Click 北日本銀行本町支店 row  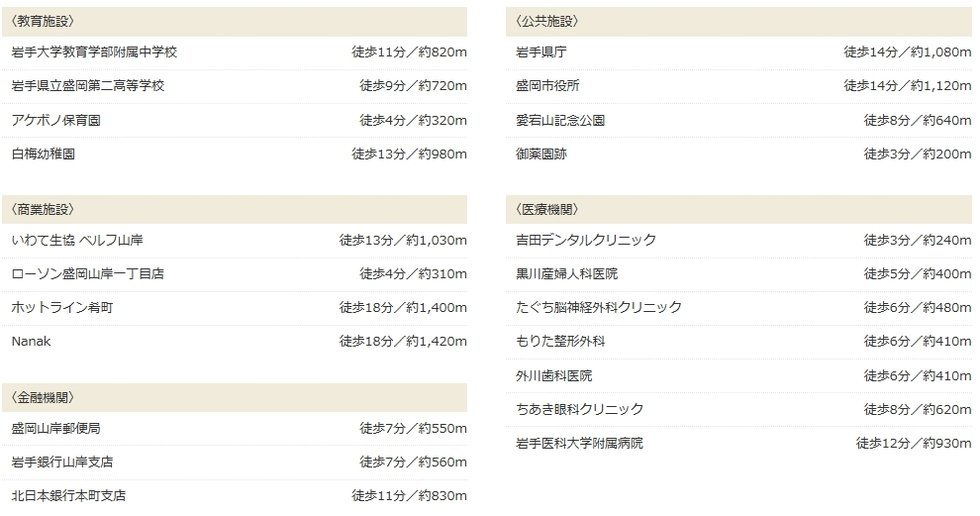pos(234,496)
